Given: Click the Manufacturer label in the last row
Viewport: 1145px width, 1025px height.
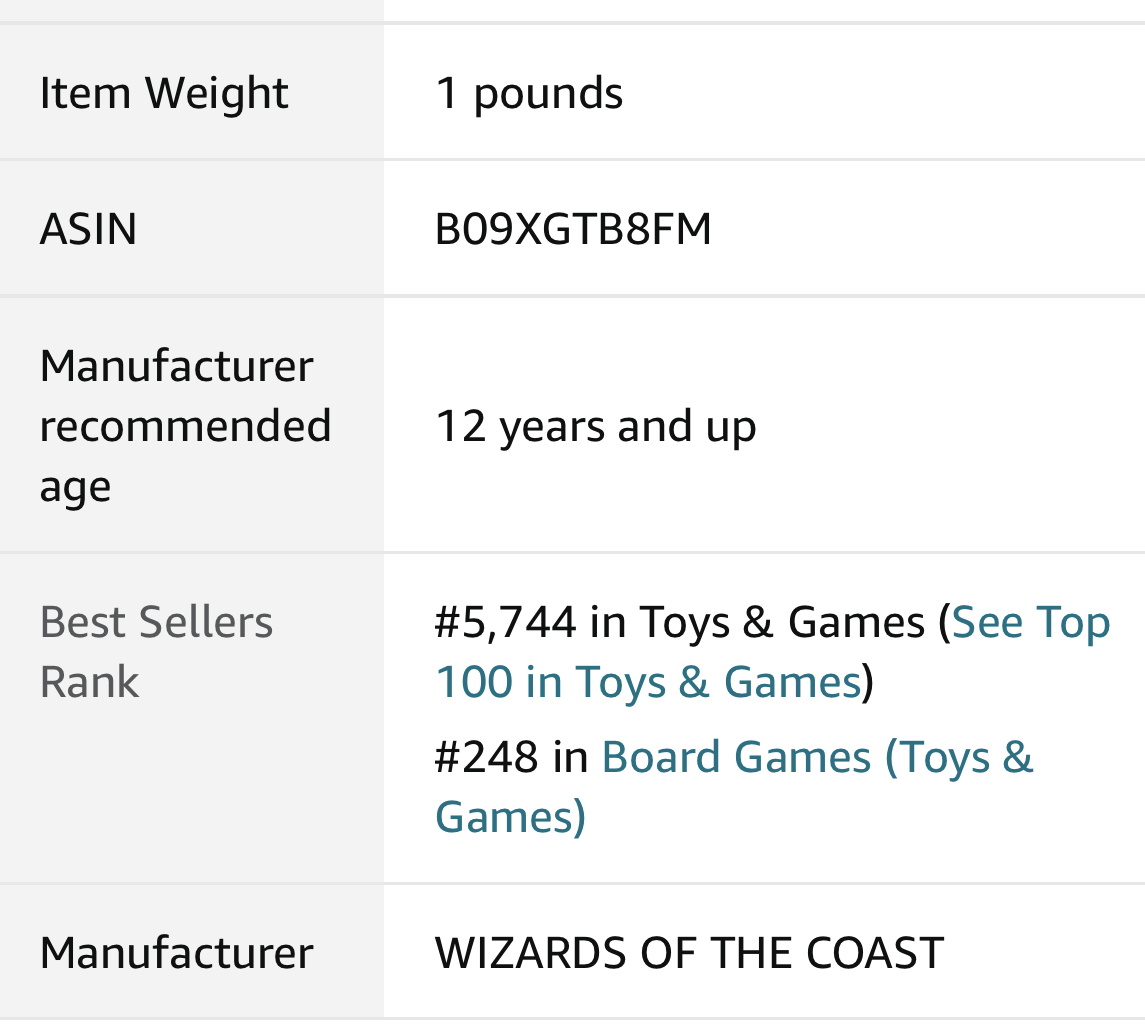Looking at the screenshot, I should point(176,952).
